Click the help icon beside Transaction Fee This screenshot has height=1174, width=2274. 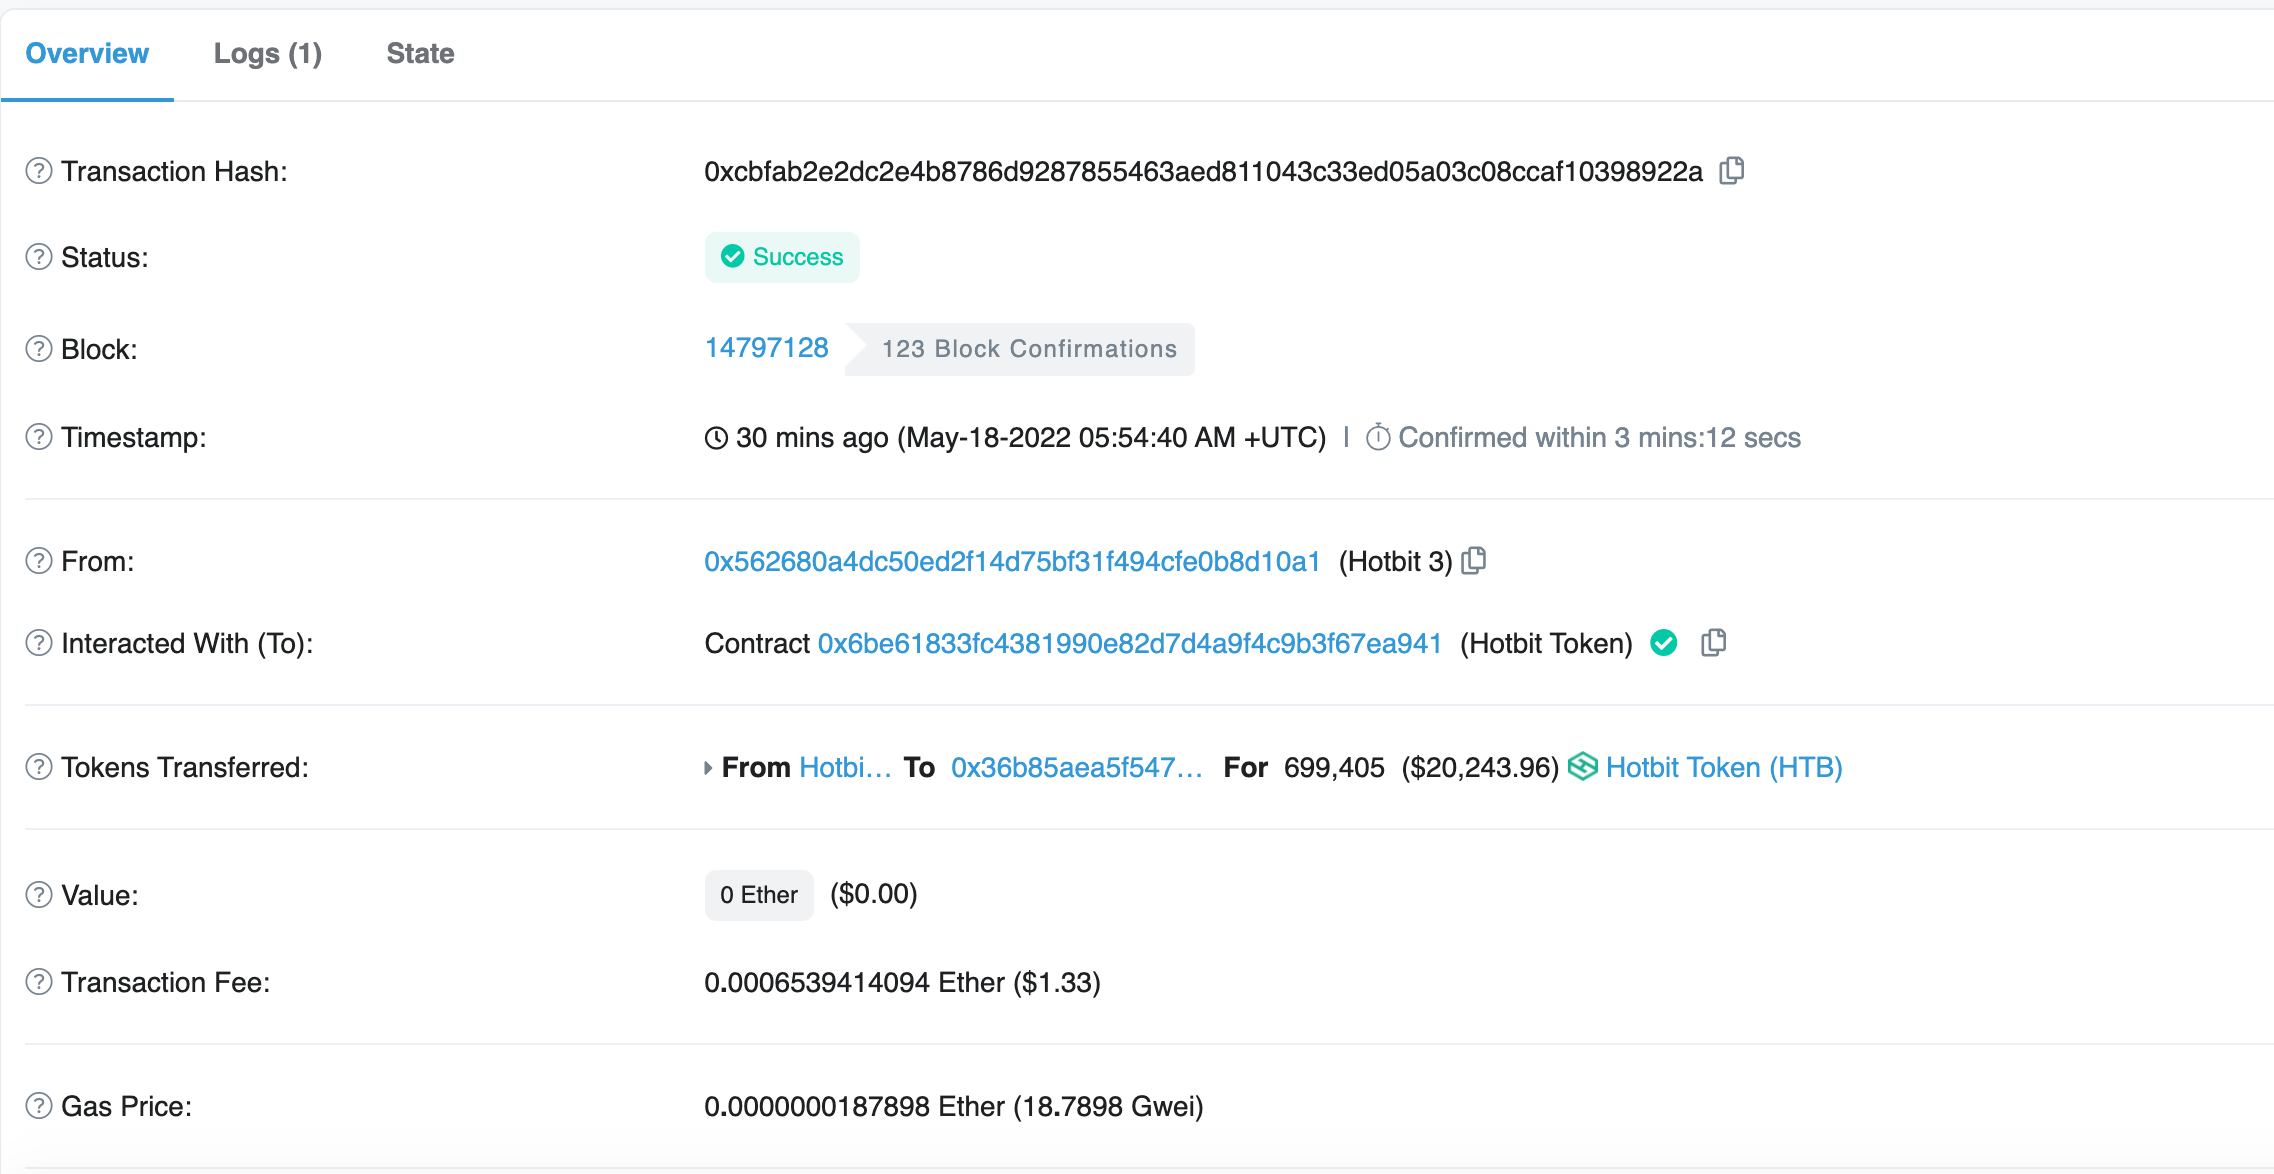[38, 982]
